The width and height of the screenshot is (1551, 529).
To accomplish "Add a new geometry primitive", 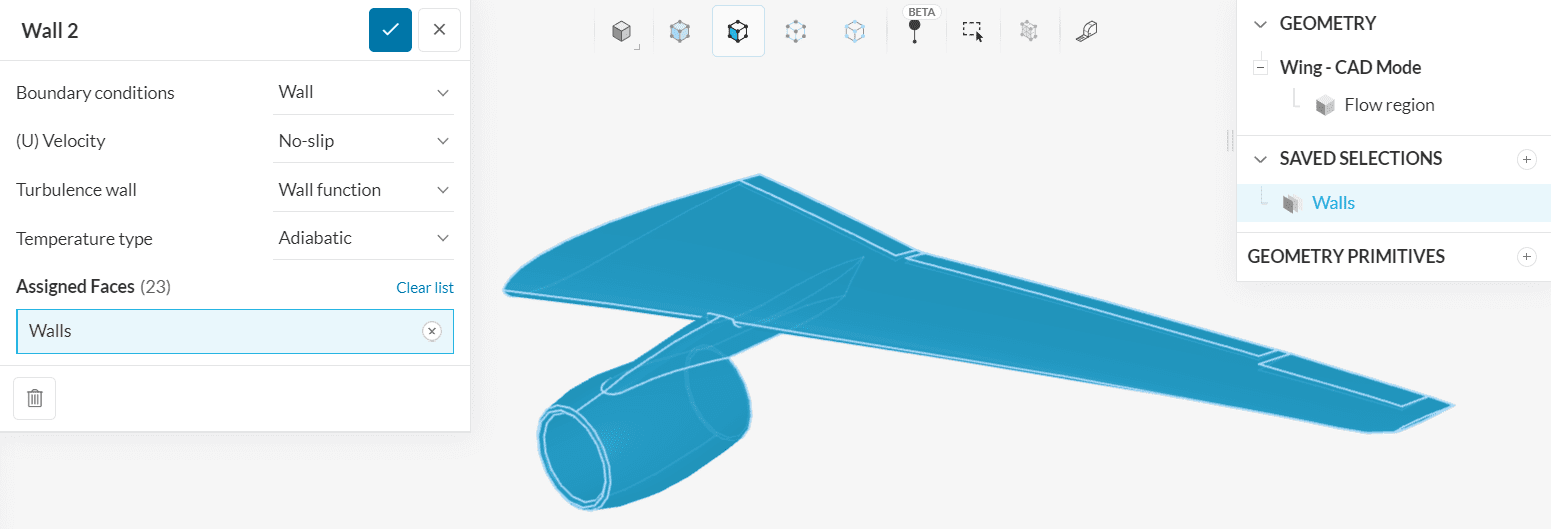I will tap(1526, 257).
